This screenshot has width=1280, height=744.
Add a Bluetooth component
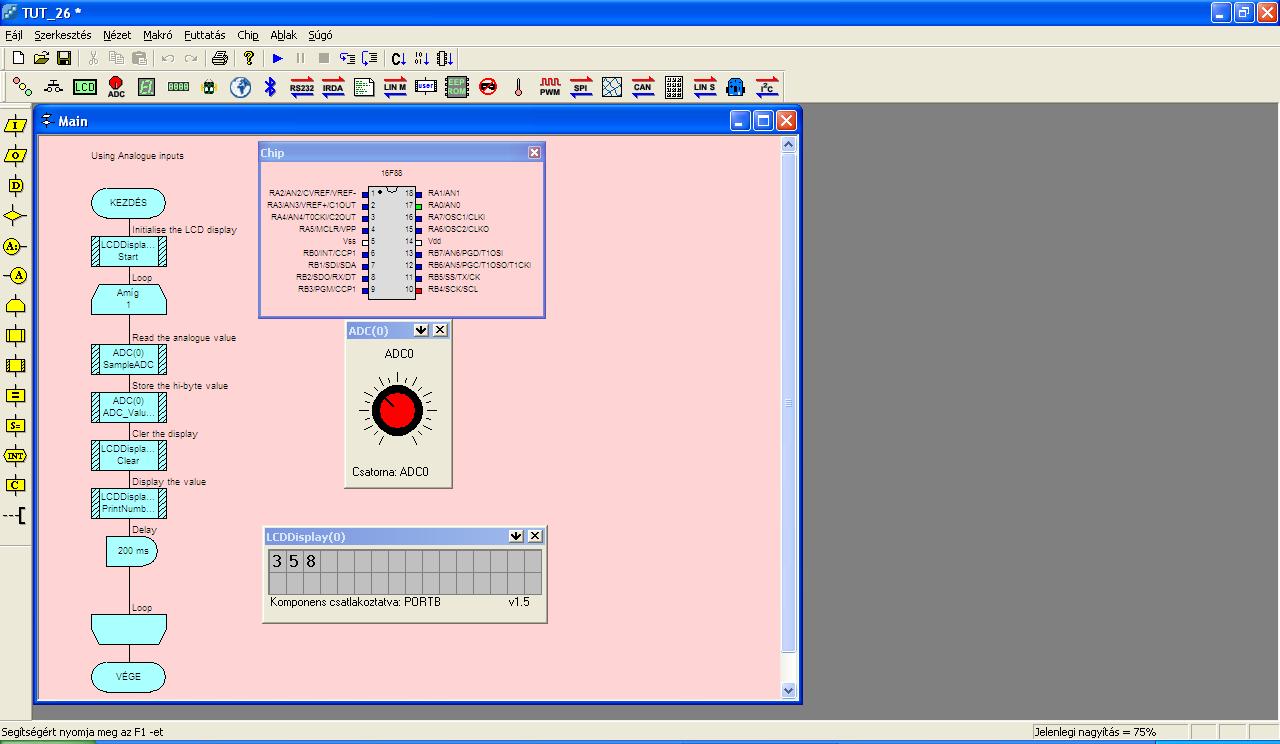270,87
